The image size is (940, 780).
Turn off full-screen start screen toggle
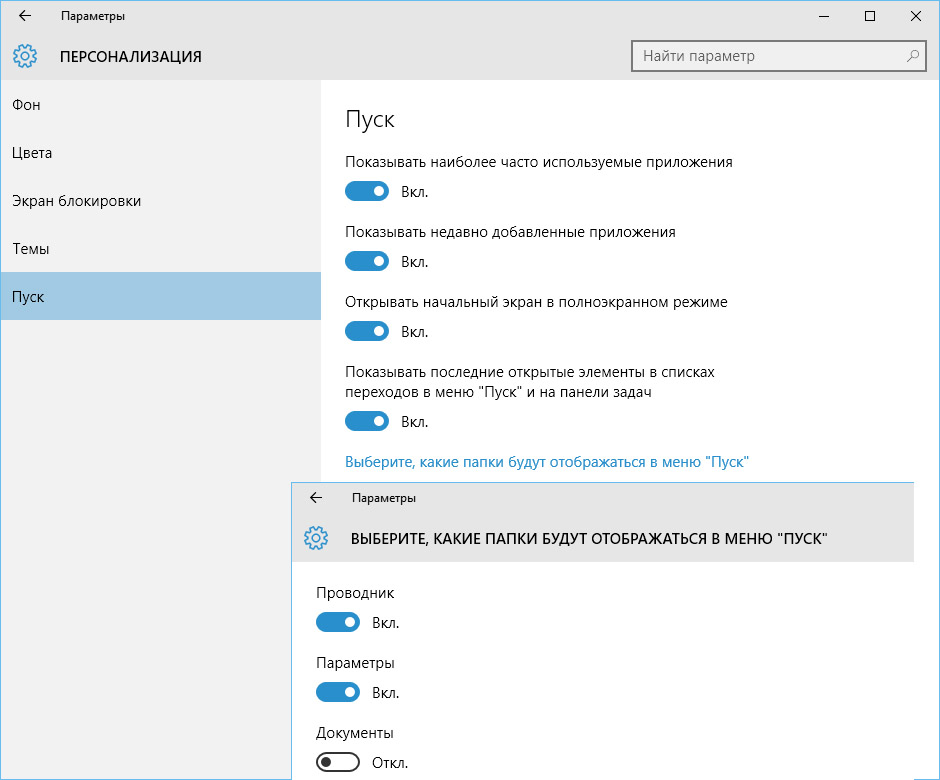click(367, 331)
